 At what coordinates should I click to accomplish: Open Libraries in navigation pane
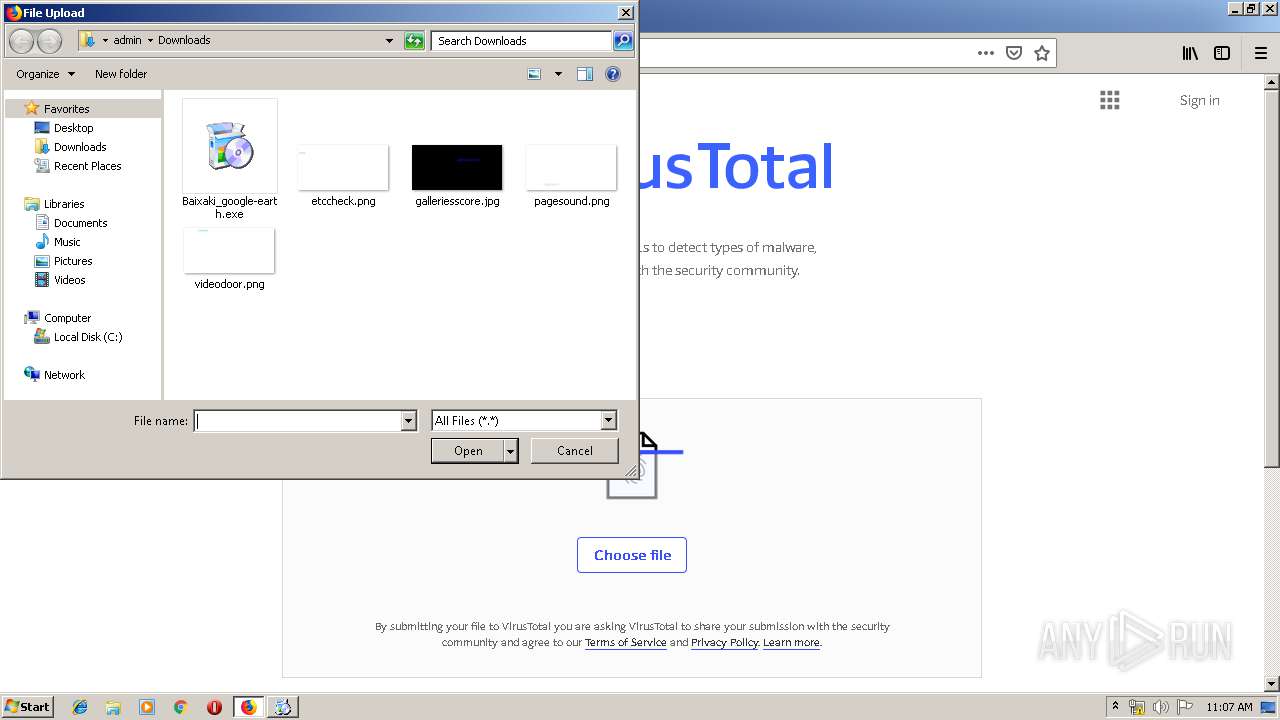click(64, 204)
